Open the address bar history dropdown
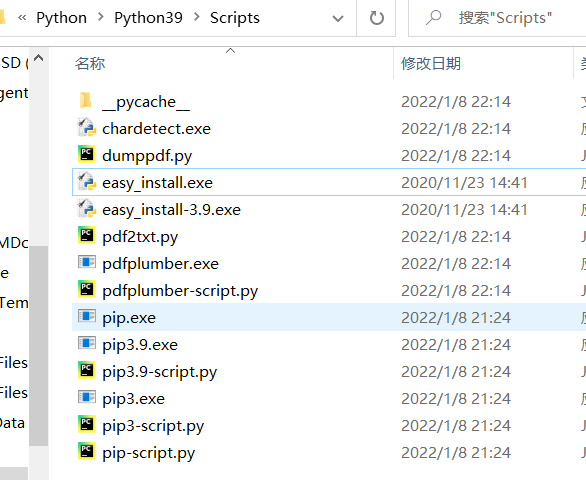Viewport: 586px width, 480px height. tap(337, 18)
